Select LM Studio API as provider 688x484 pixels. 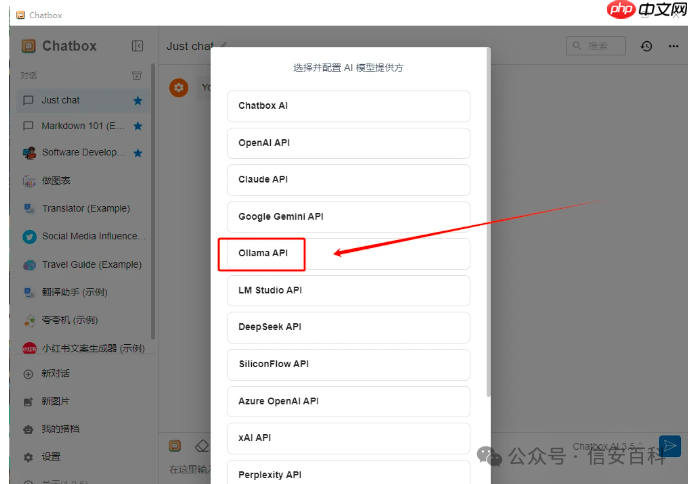(348, 290)
